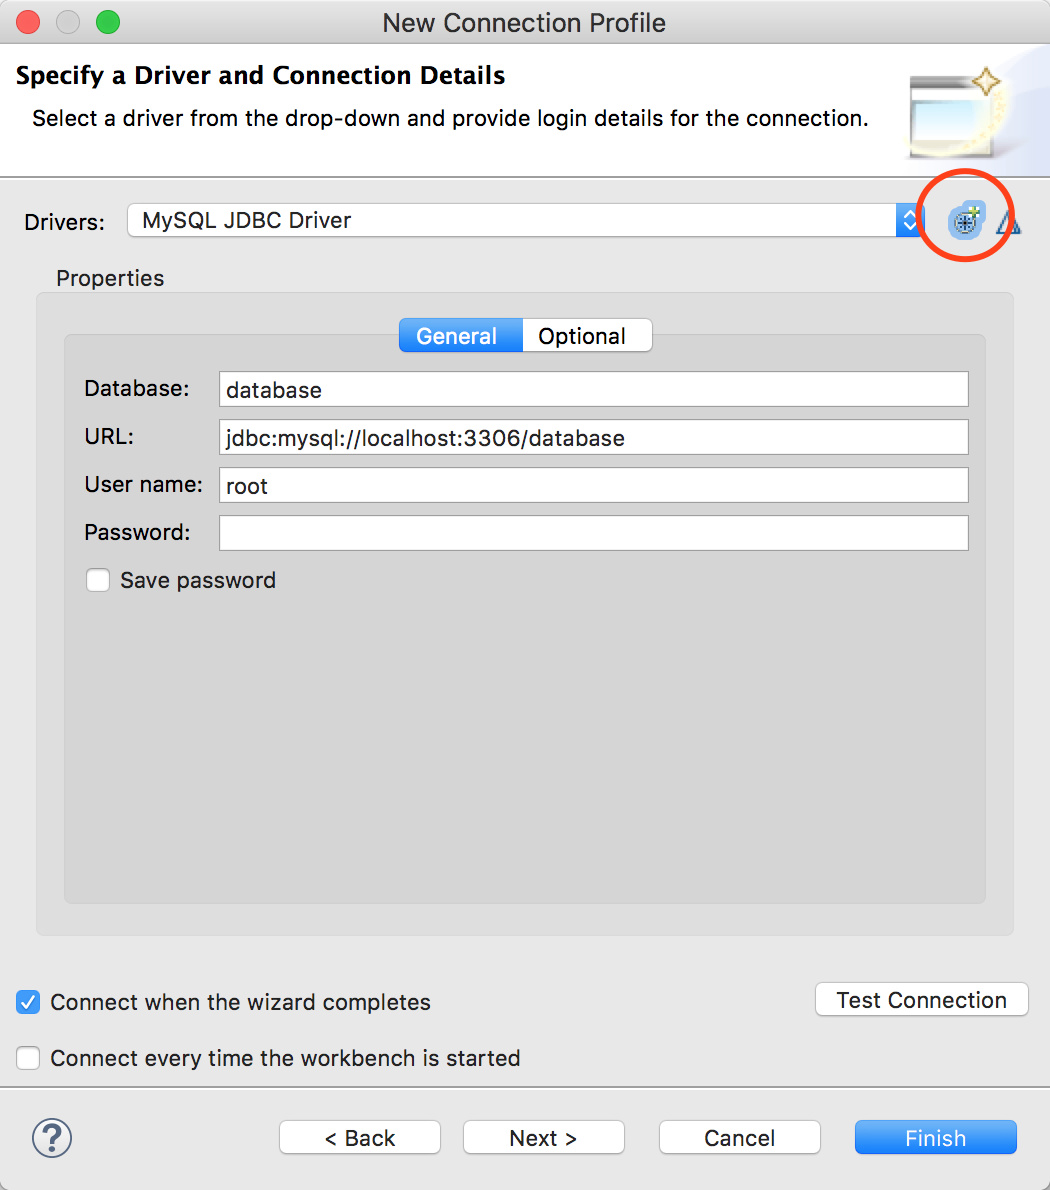Click Finish to create the profile
Image resolution: width=1050 pixels, height=1190 pixels.
pos(935,1138)
